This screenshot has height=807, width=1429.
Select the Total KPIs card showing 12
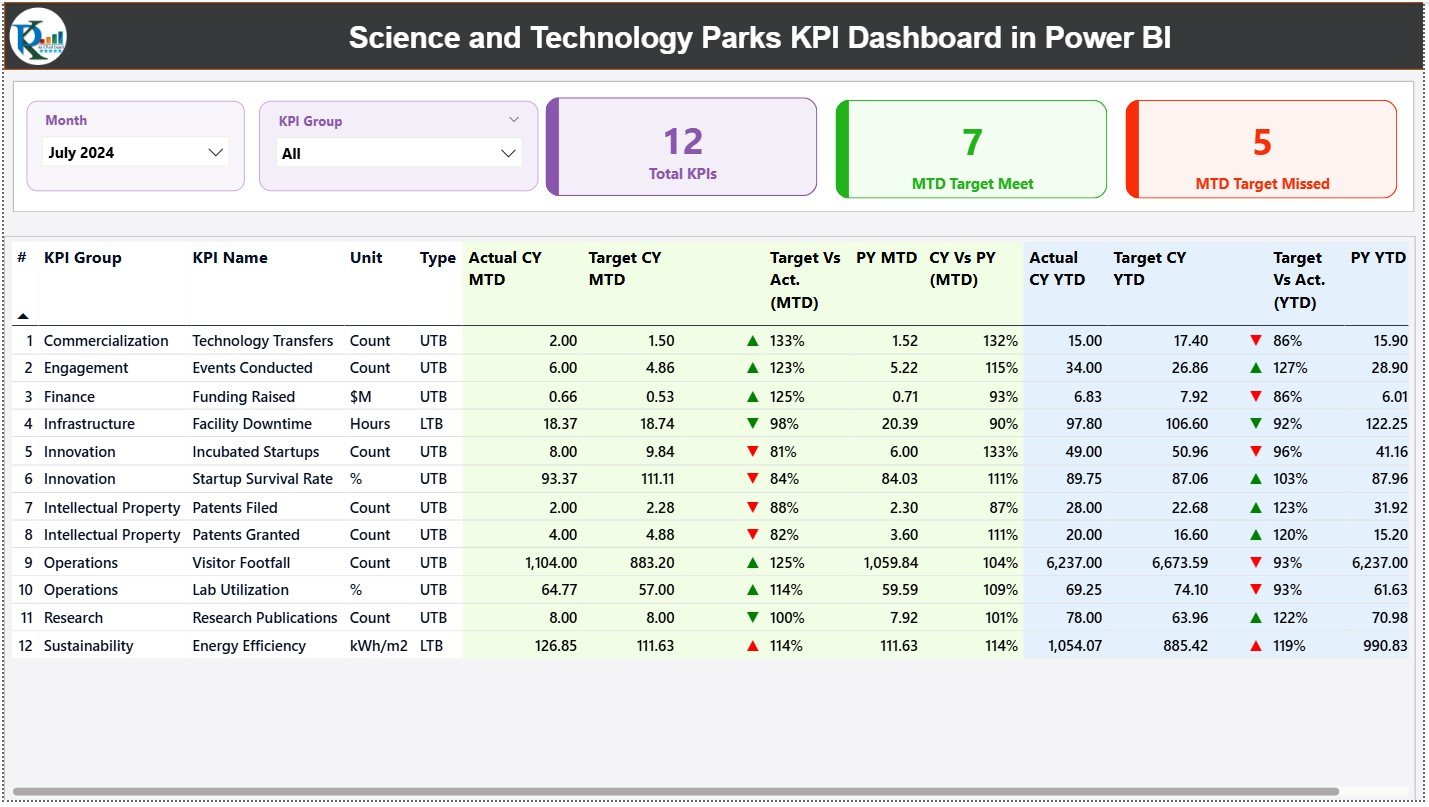(681, 146)
